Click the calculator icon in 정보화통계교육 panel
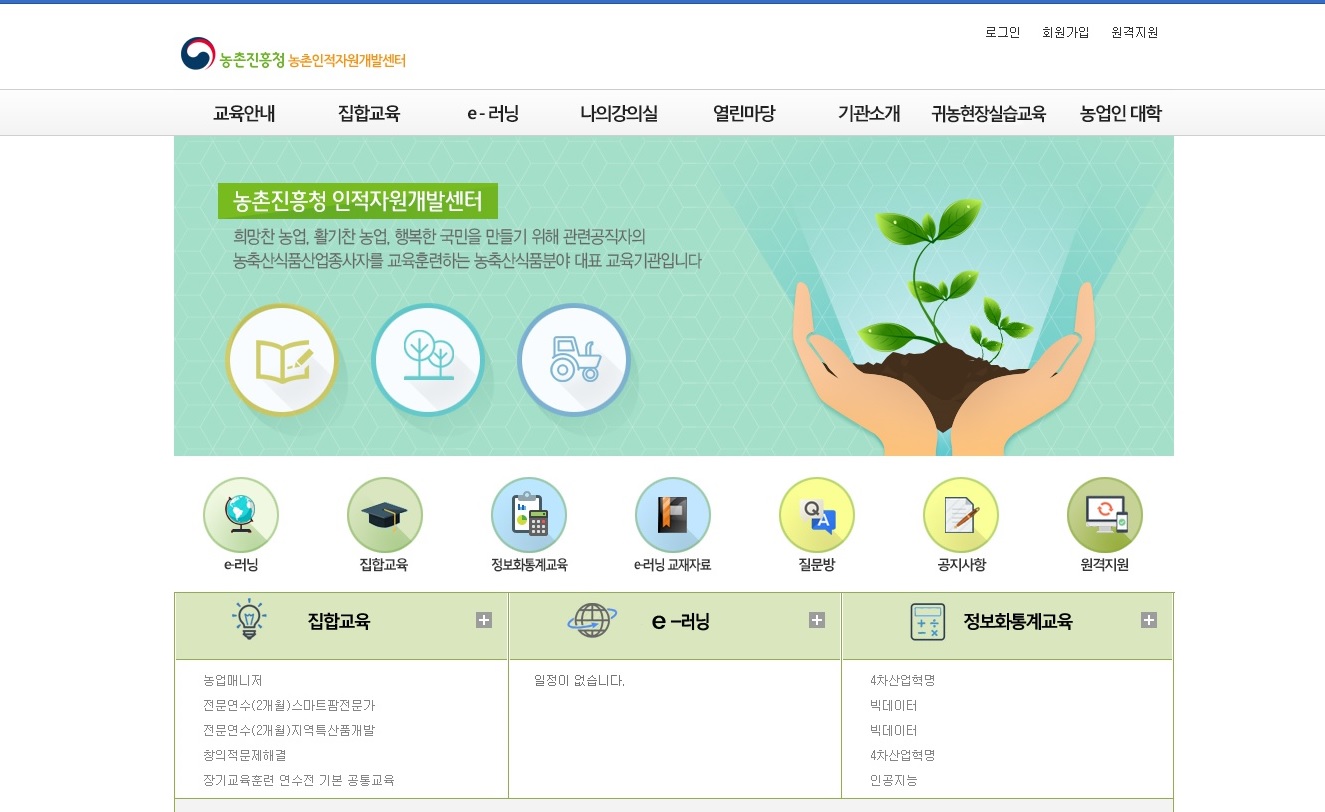 pos(928,621)
